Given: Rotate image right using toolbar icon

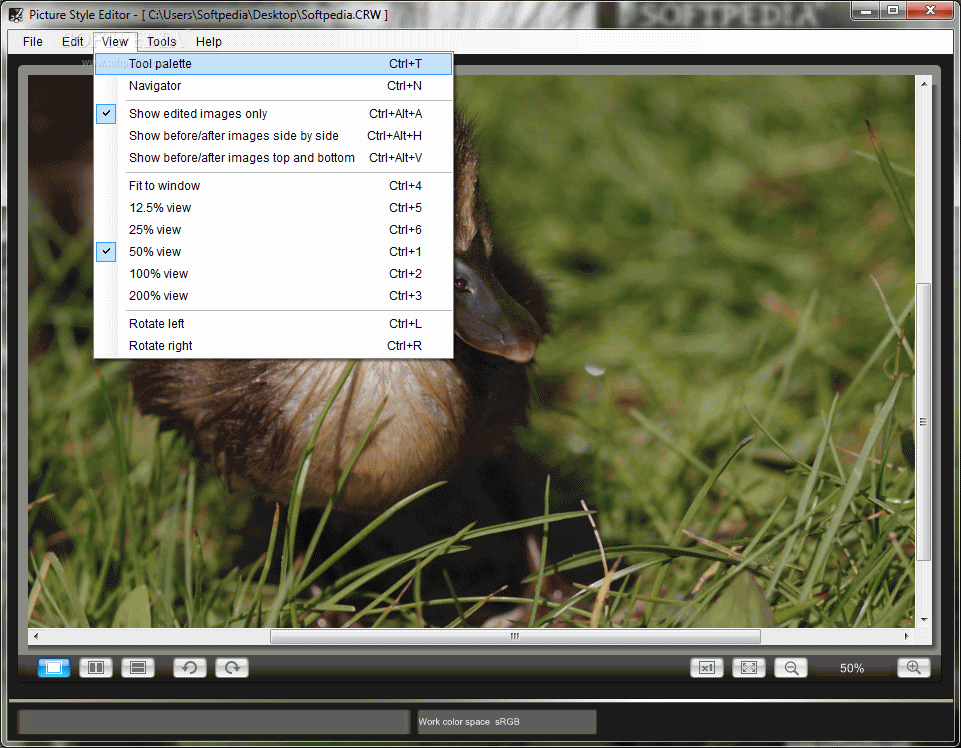Looking at the screenshot, I should point(232,667).
